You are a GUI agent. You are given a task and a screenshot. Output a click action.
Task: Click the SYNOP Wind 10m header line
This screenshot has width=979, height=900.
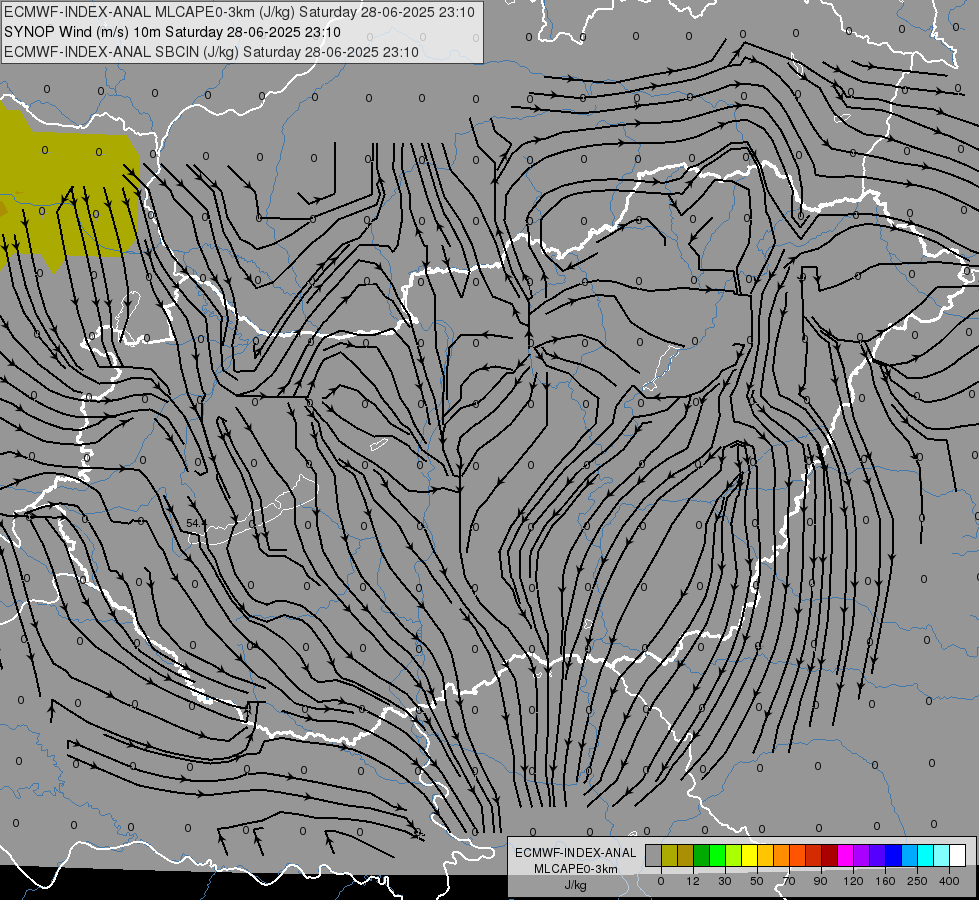[172, 32]
